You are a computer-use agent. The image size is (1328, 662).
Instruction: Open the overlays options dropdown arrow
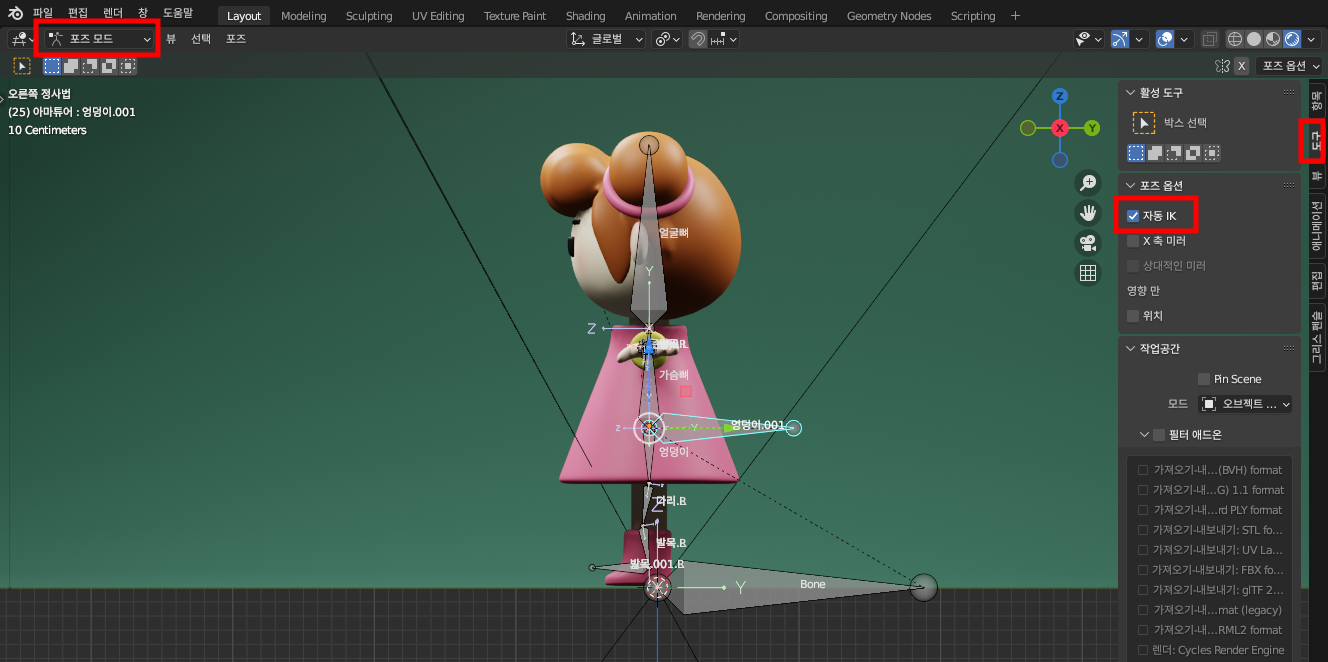(x=1185, y=39)
